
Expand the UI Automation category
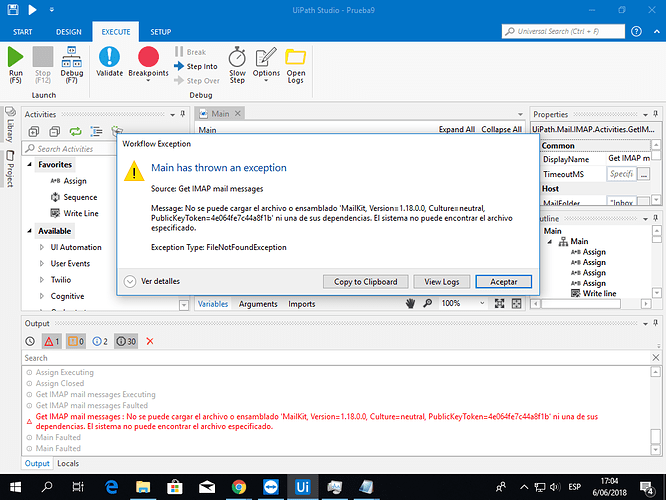pyautogui.click(x=42, y=247)
